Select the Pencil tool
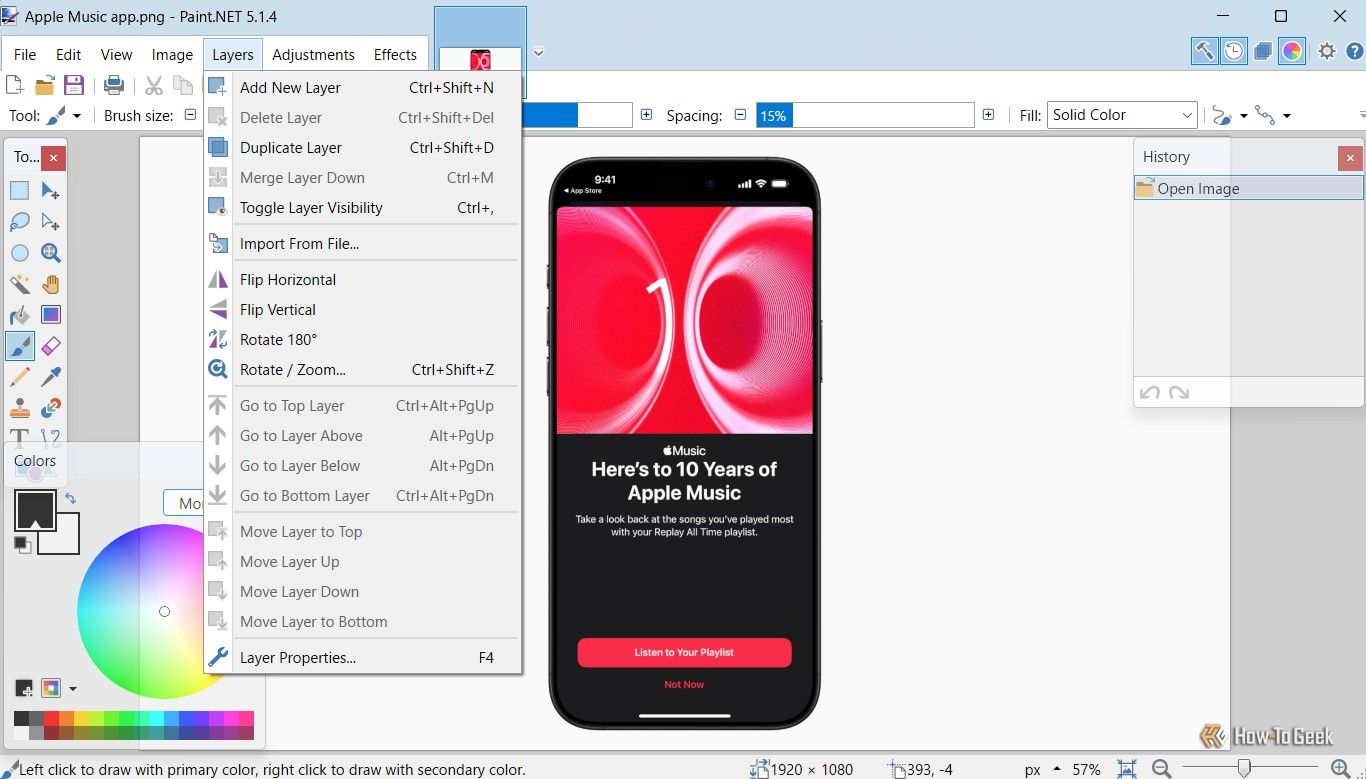The width and height of the screenshot is (1366, 779). coord(19,377)
